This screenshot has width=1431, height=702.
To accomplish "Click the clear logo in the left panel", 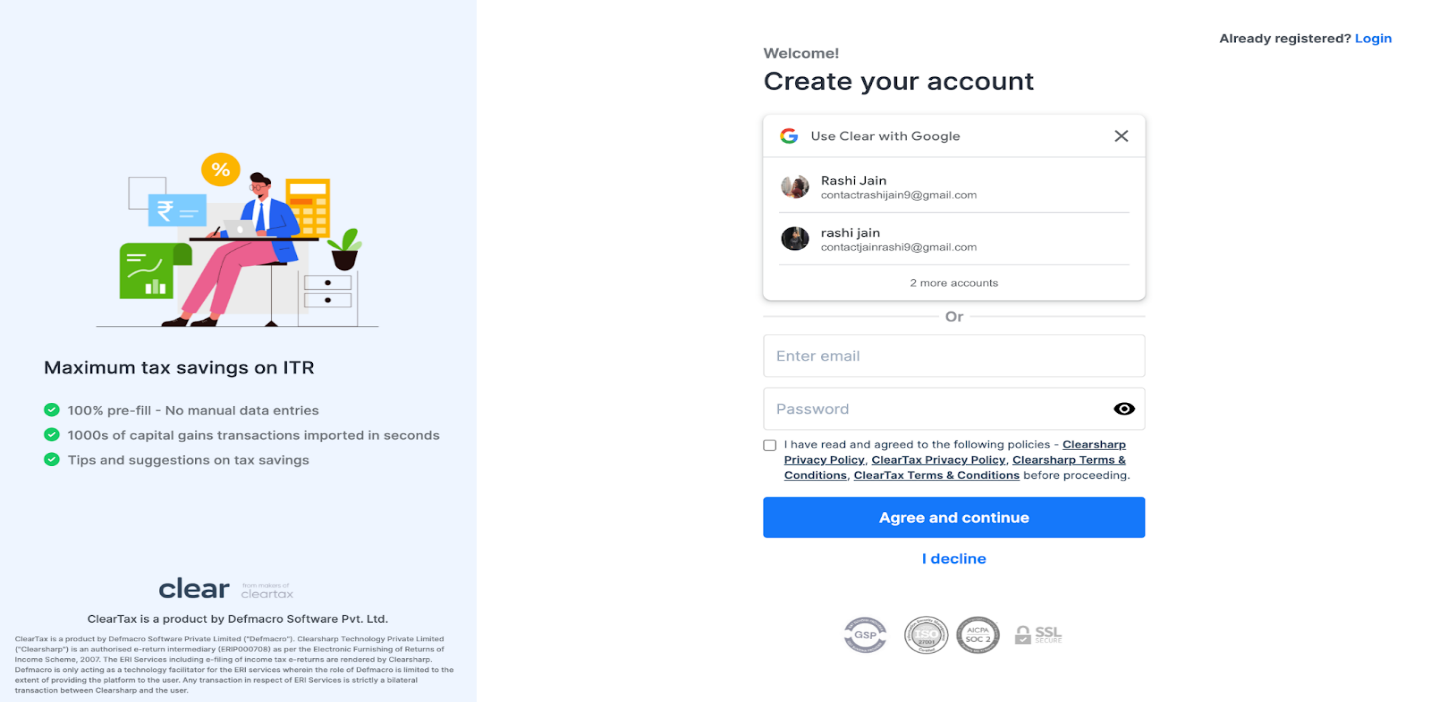I will click(x=193, y=588).
